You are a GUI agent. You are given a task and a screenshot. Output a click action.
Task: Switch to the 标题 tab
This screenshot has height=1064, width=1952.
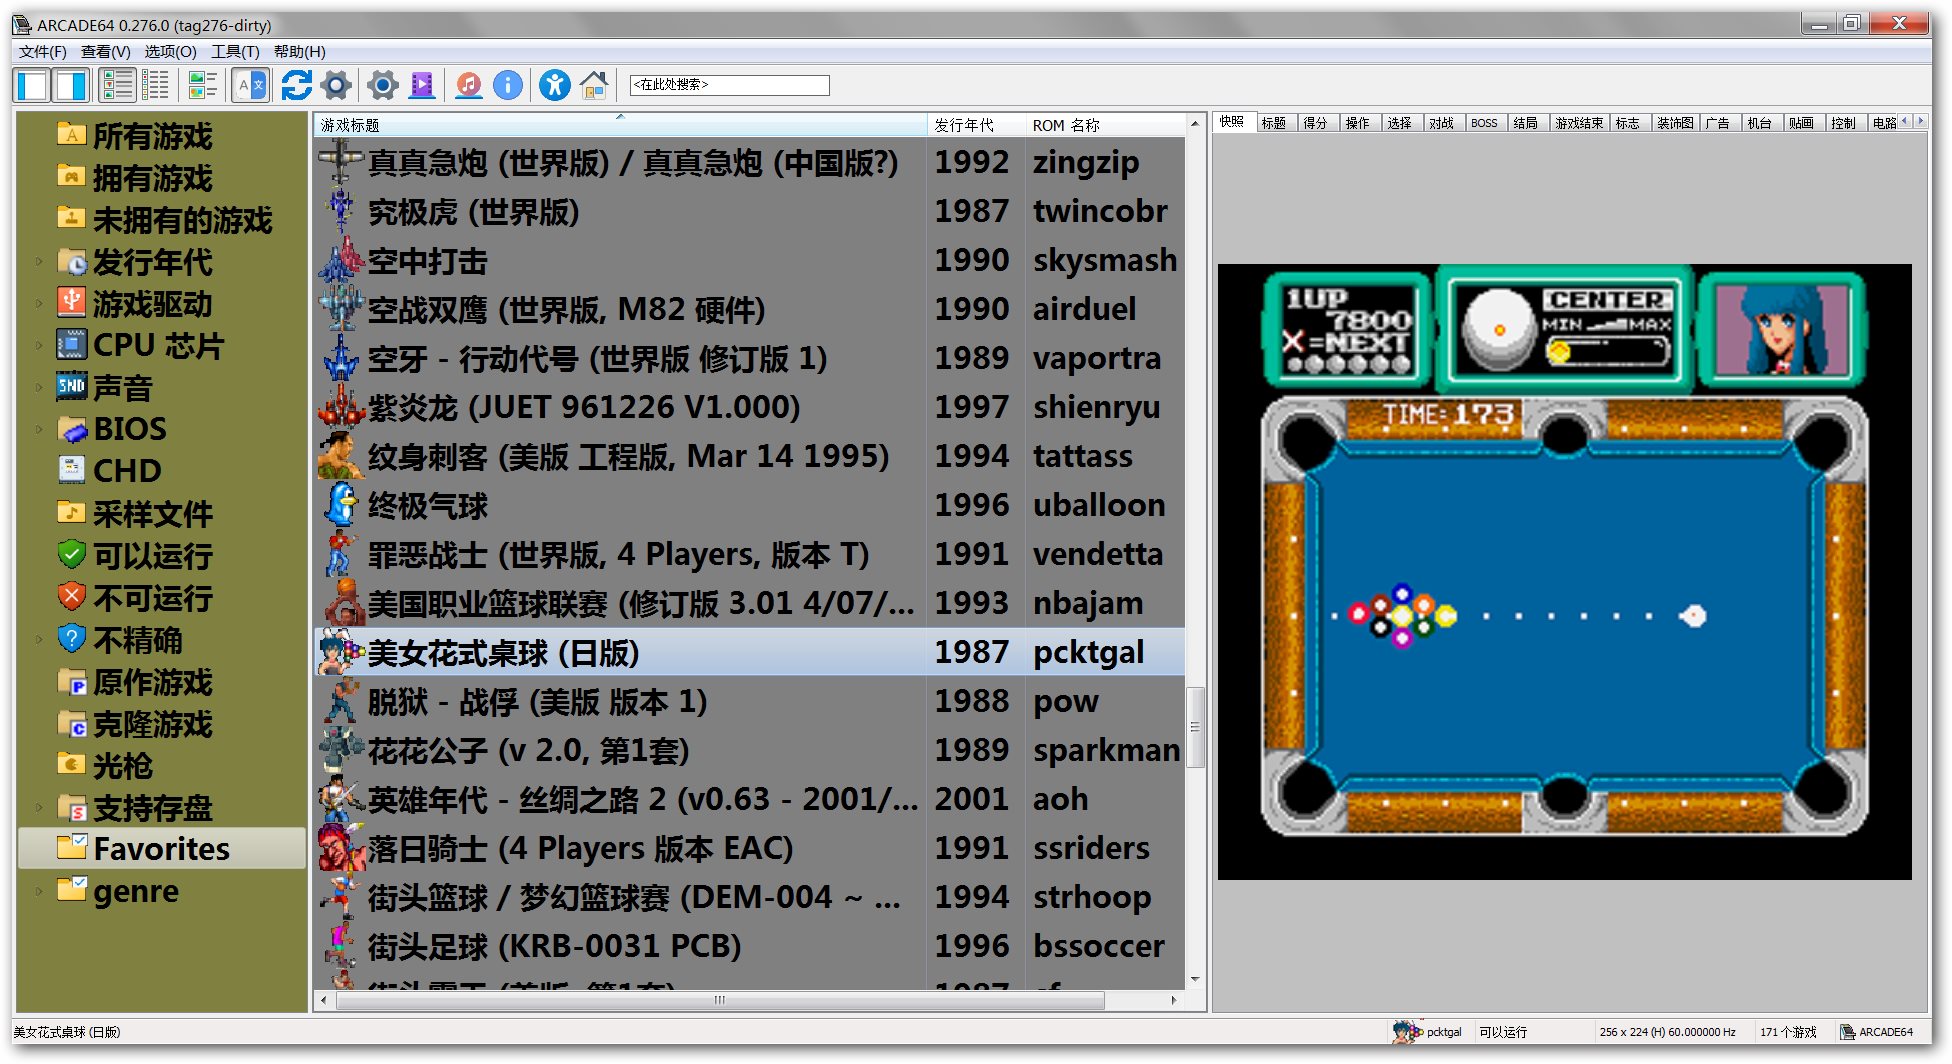[x=1274, y=123]
